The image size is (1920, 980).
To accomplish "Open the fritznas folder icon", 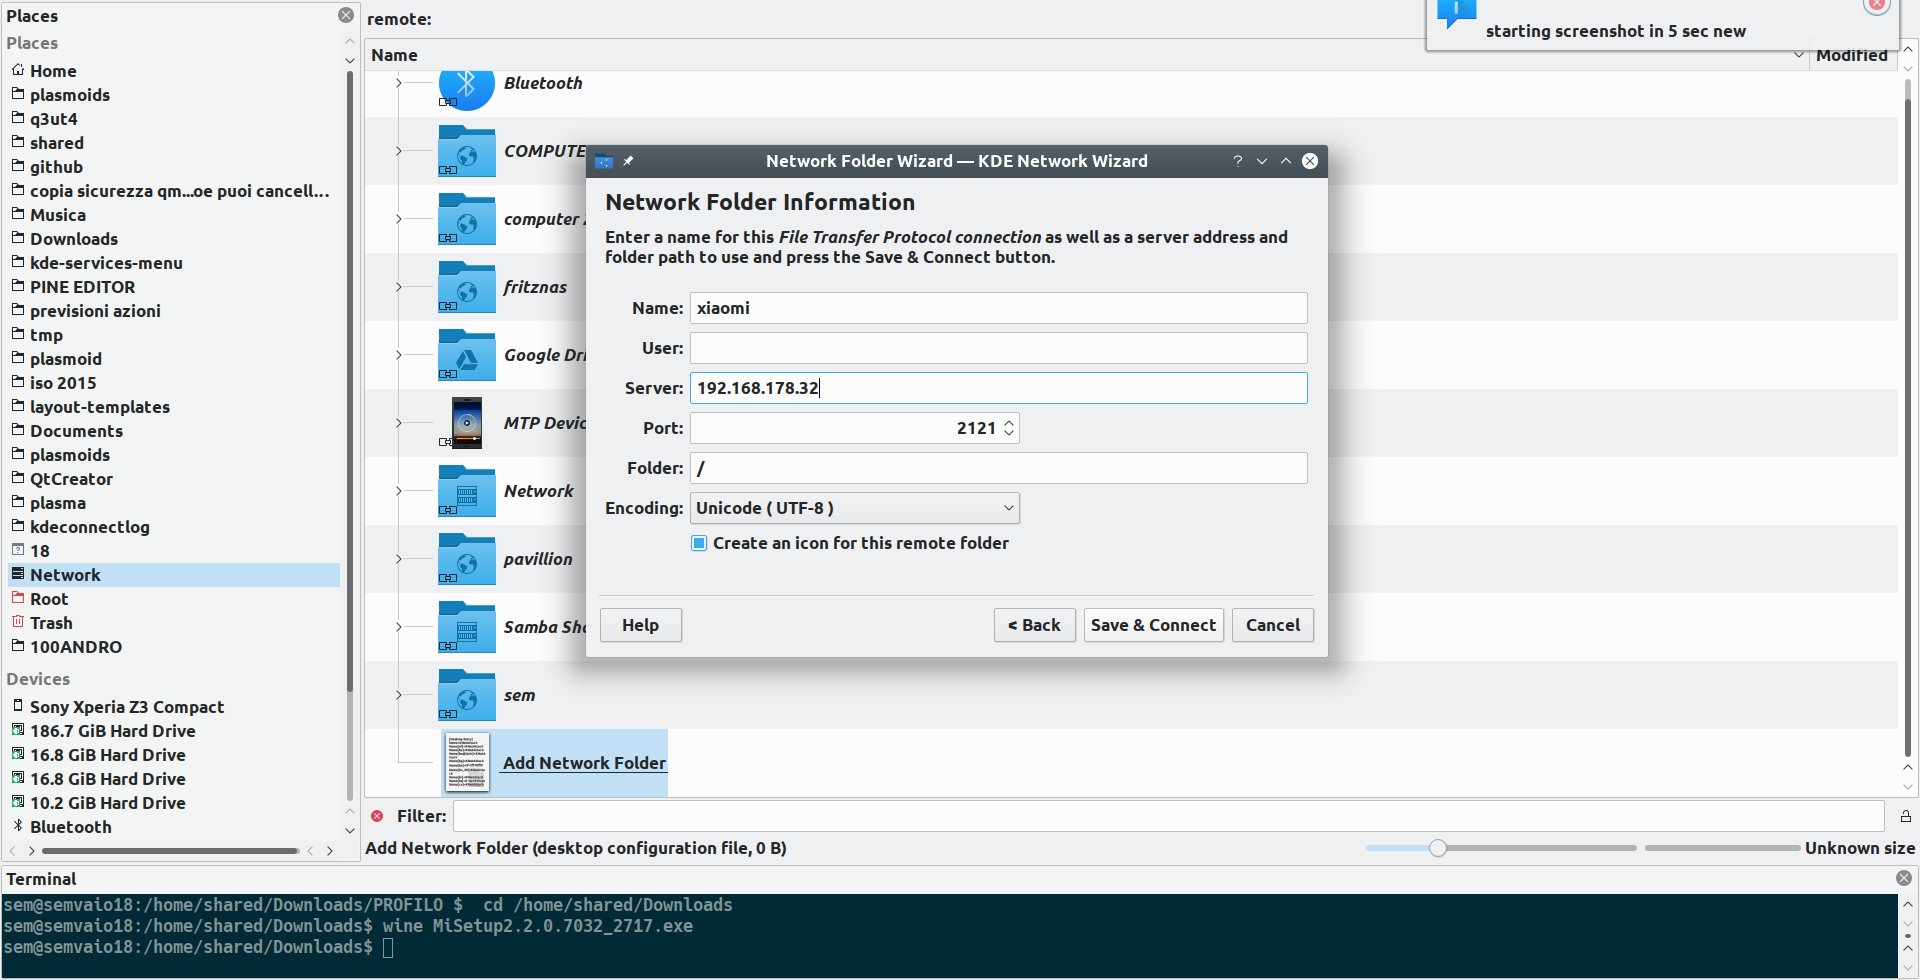I will pyautogui.click(x=466, y=287).
